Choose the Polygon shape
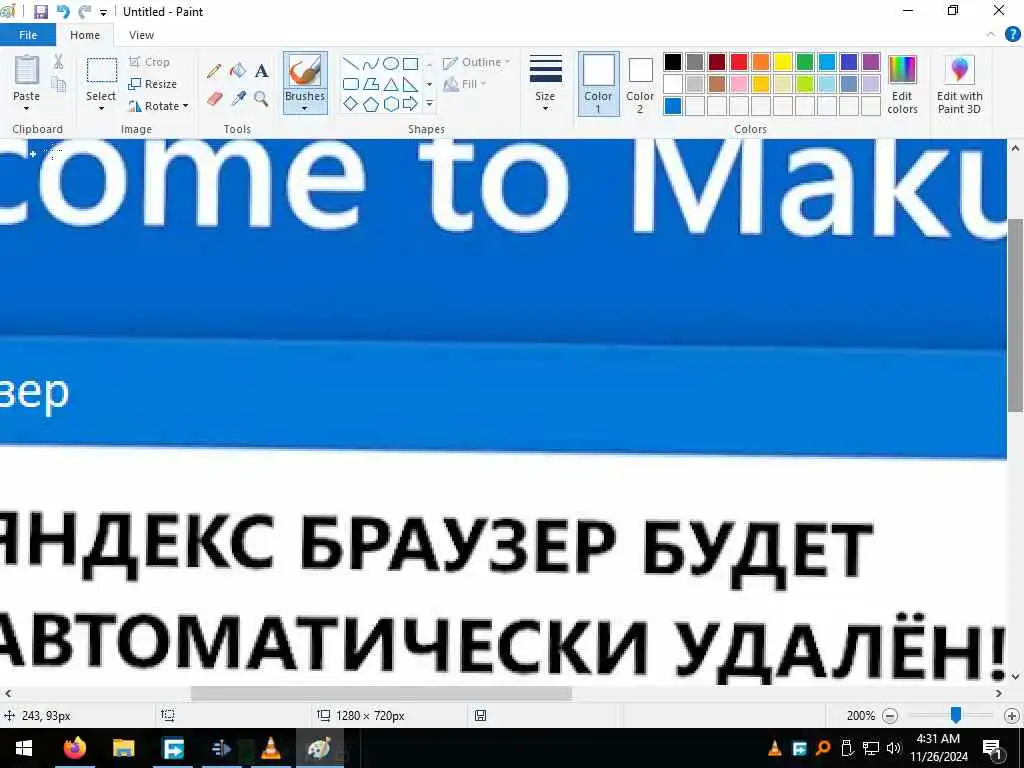 [370, 84]
